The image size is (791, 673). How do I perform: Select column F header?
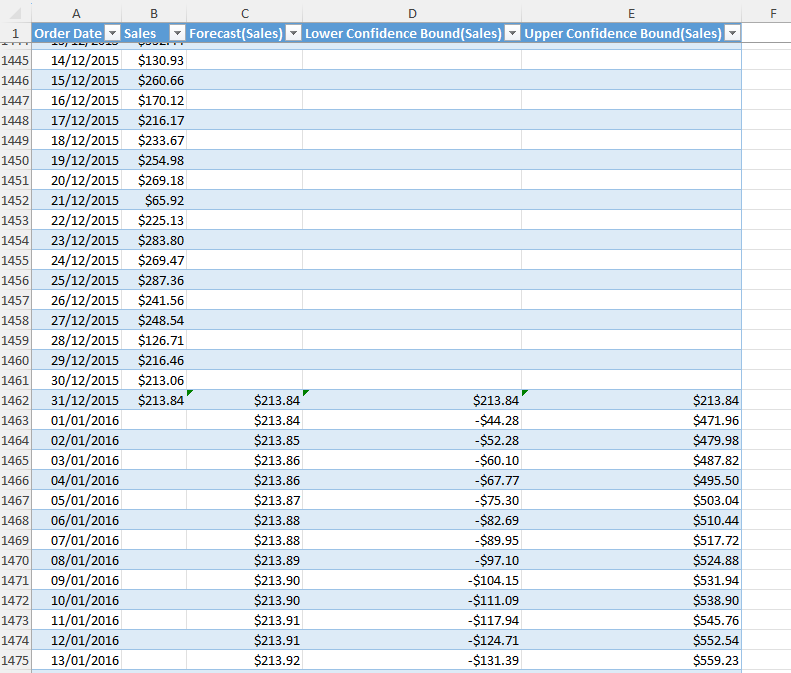773,12
